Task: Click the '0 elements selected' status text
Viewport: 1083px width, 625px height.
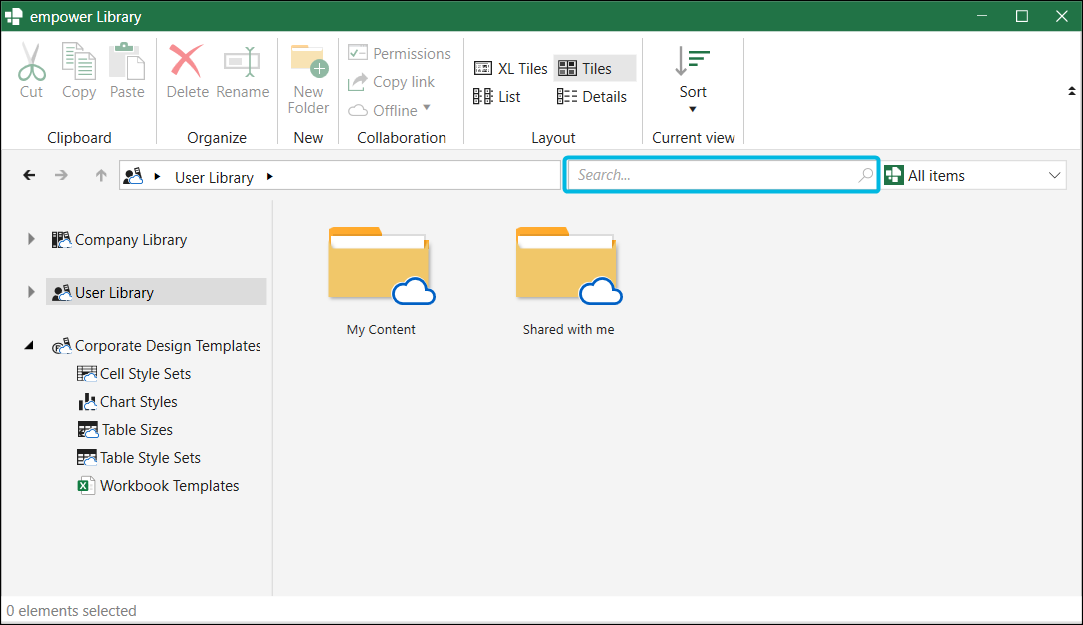Action: 71,610
